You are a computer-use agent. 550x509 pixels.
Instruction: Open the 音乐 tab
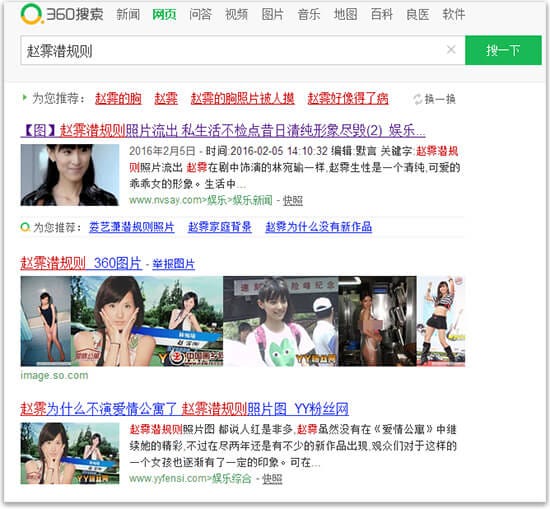309,14
